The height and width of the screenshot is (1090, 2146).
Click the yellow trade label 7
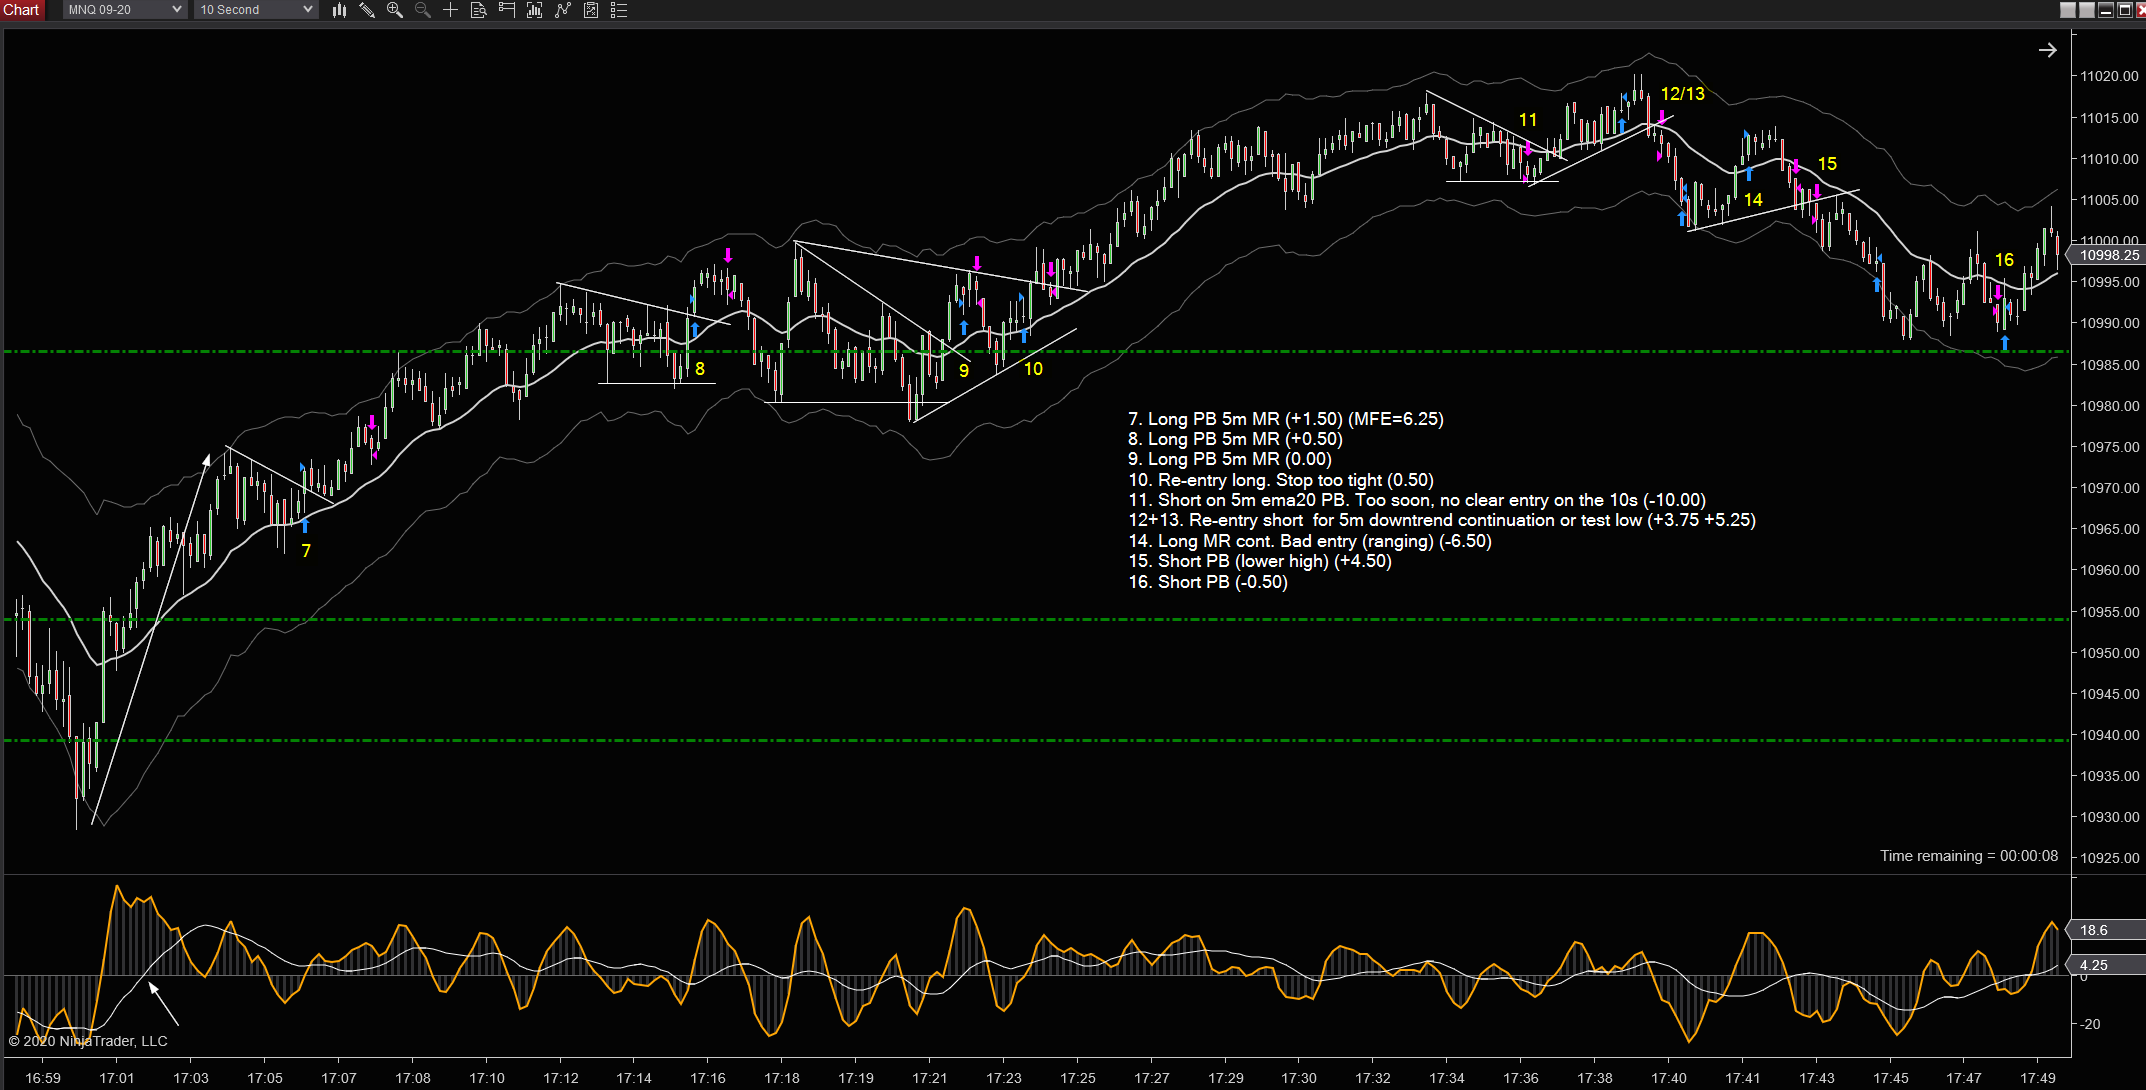point(306,551)
